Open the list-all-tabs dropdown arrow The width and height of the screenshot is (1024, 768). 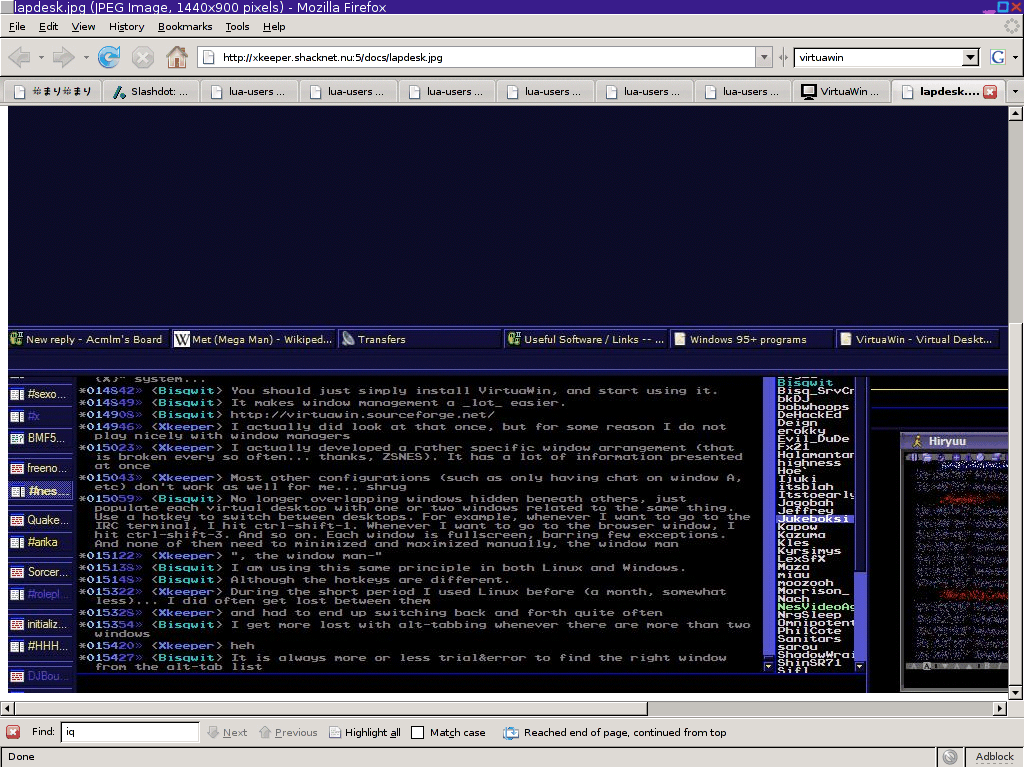click(1015, 91)
